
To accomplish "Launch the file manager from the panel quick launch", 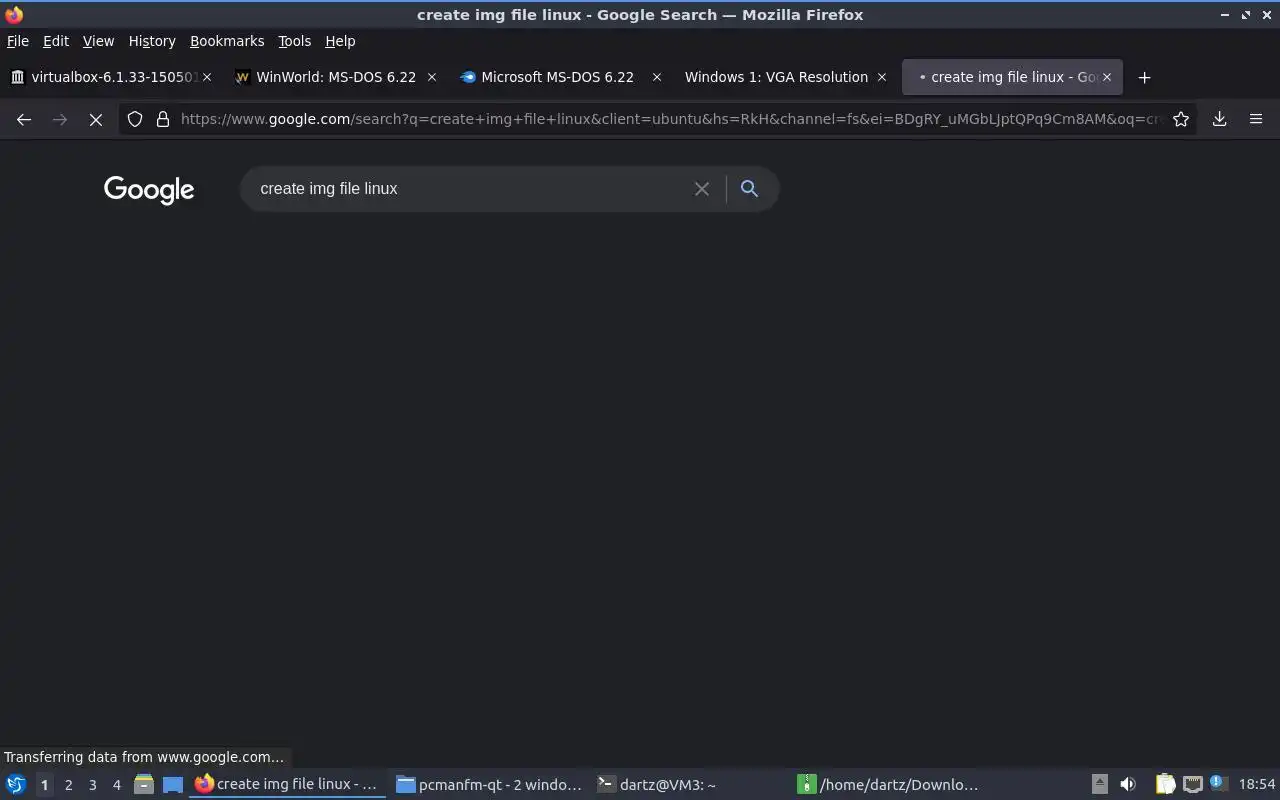I will click(144, 784).
